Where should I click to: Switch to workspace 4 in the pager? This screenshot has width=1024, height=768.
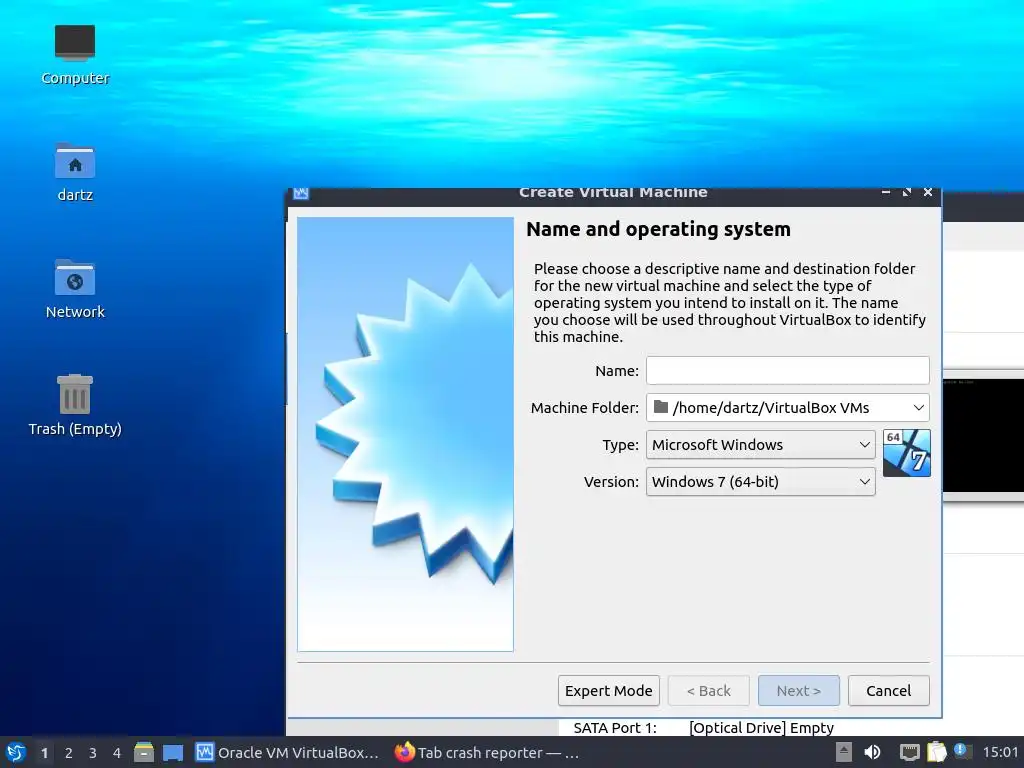[117, 753]
